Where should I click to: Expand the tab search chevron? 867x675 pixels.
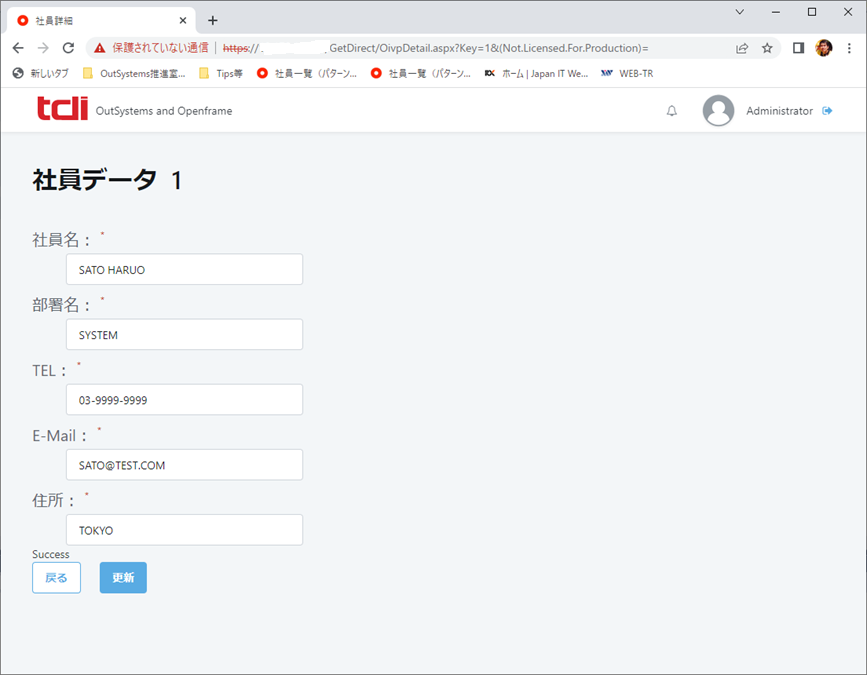(x=740, y=12)
